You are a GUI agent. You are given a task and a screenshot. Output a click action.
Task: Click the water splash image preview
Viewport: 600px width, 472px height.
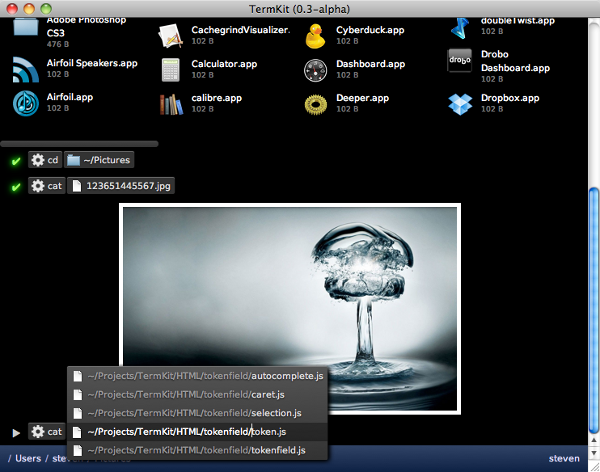[290, 309]
